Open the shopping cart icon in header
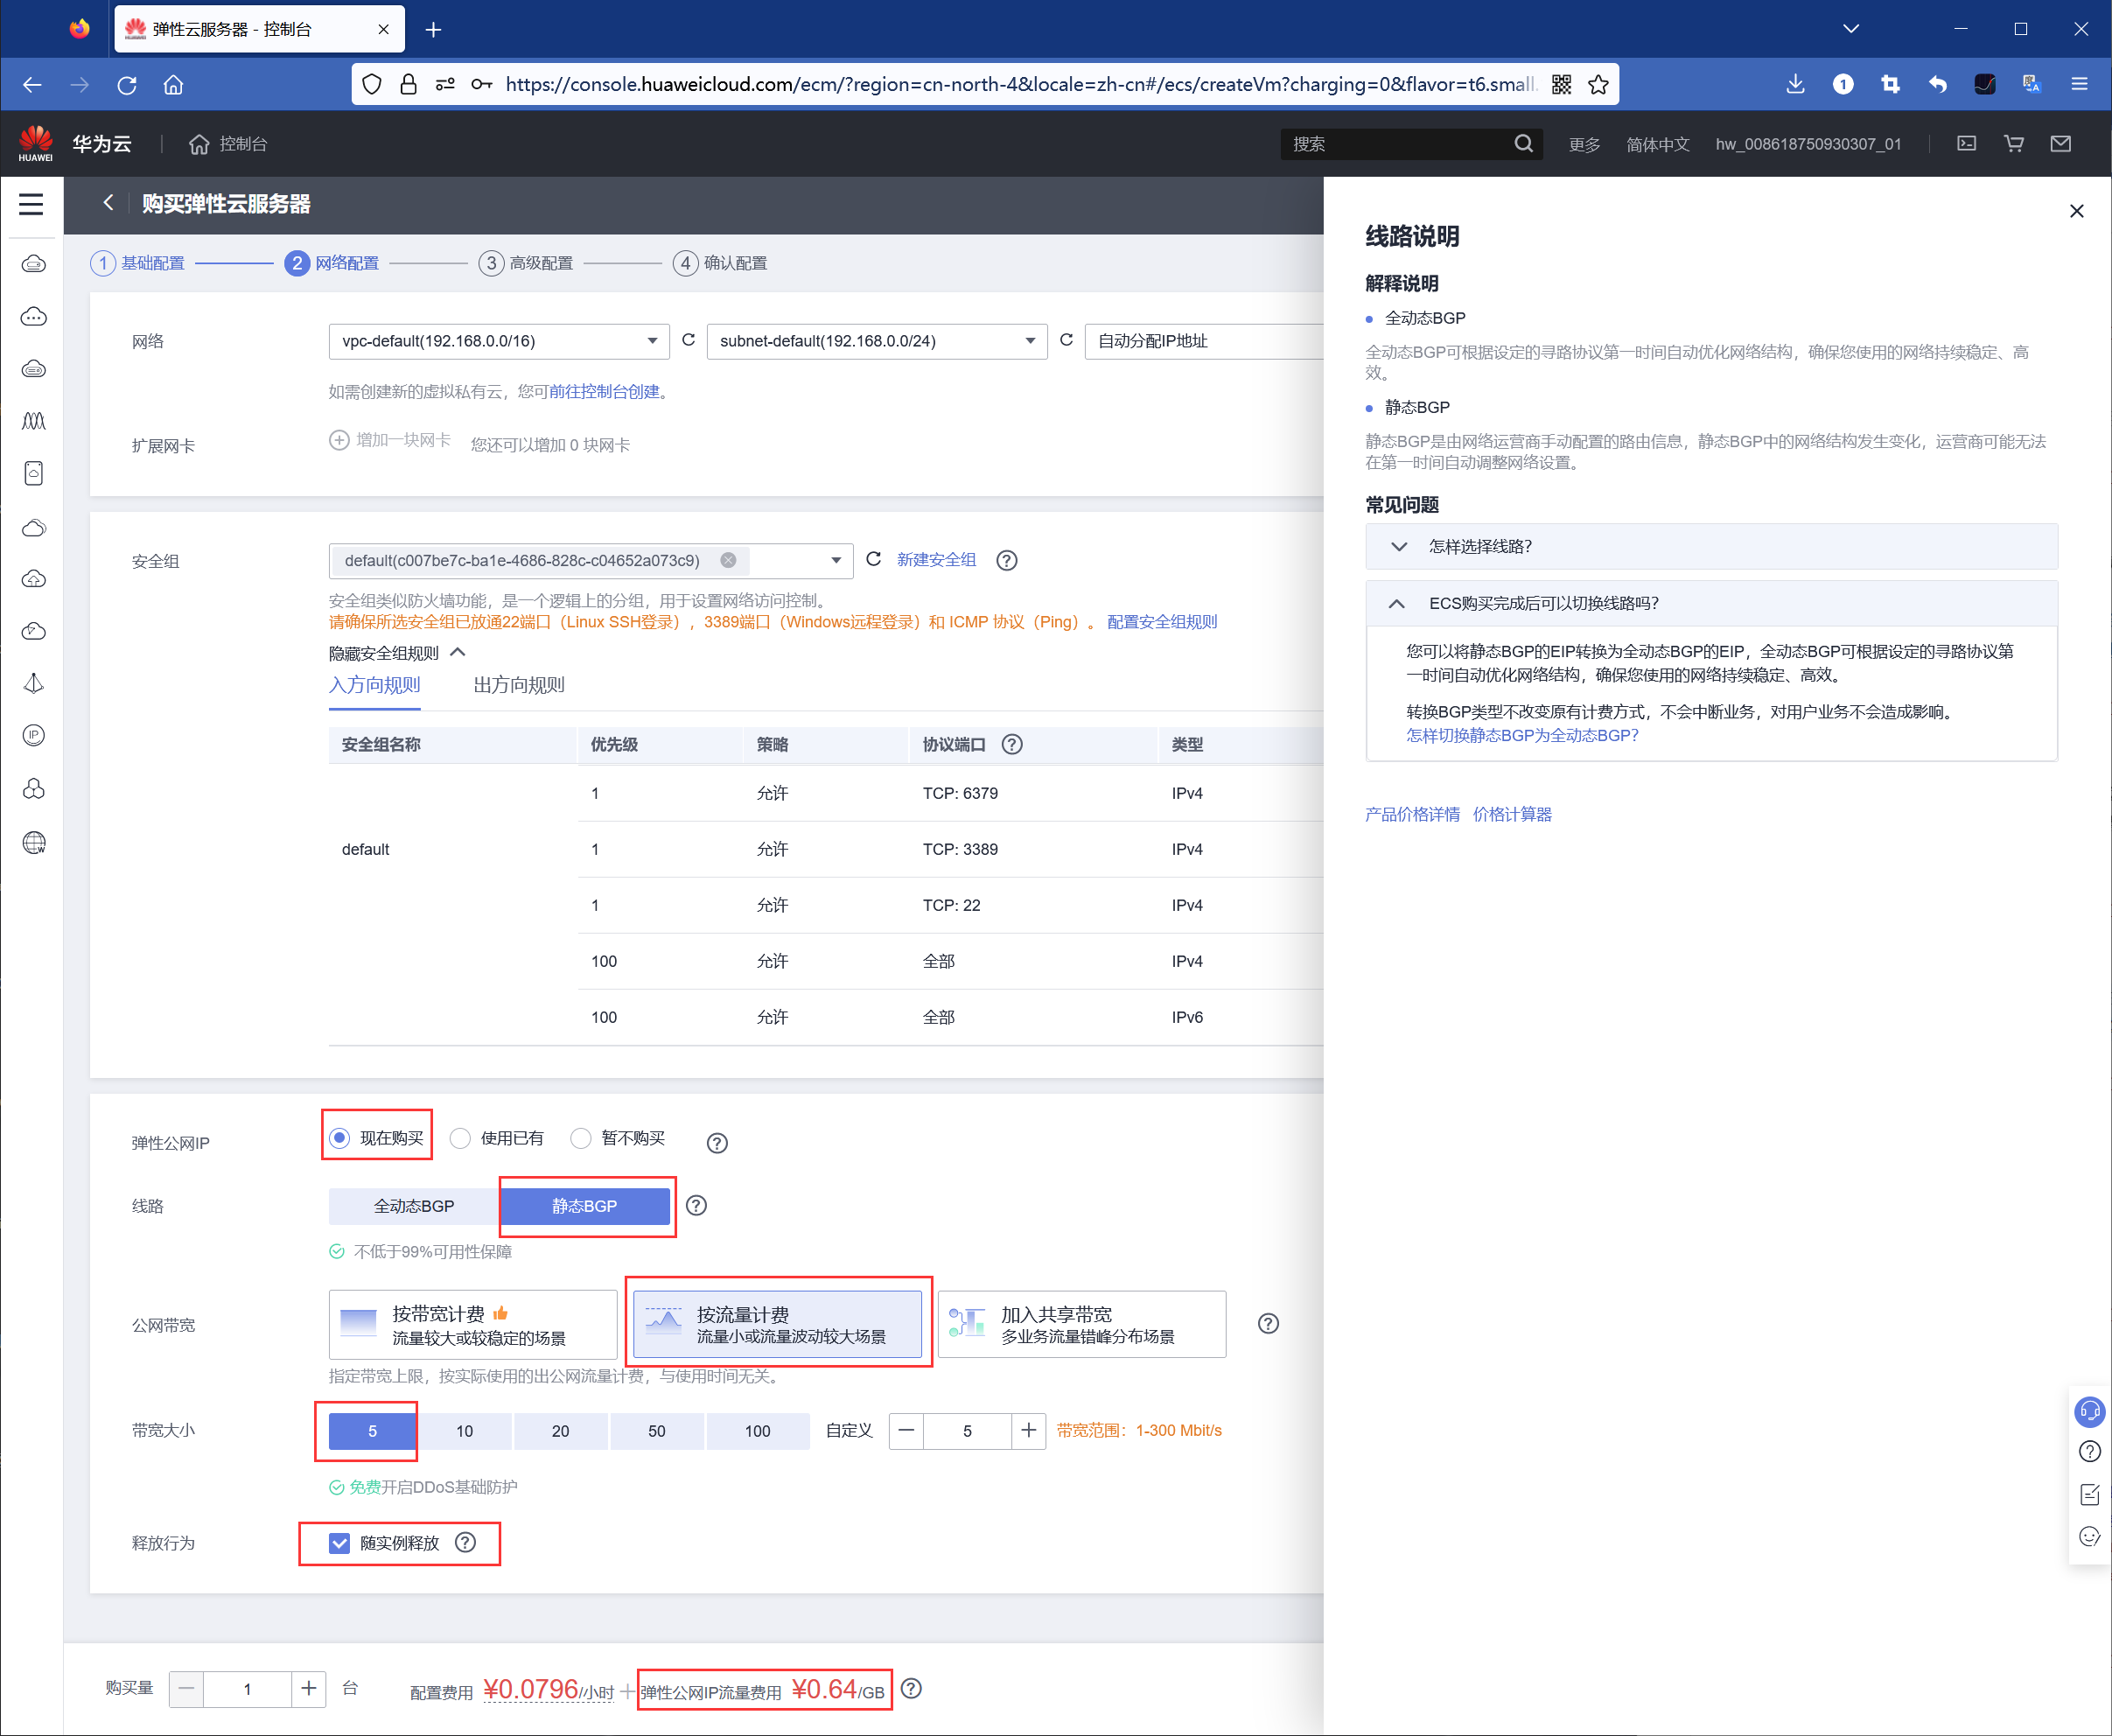2112x1736 pixels. pos(2013,144)
